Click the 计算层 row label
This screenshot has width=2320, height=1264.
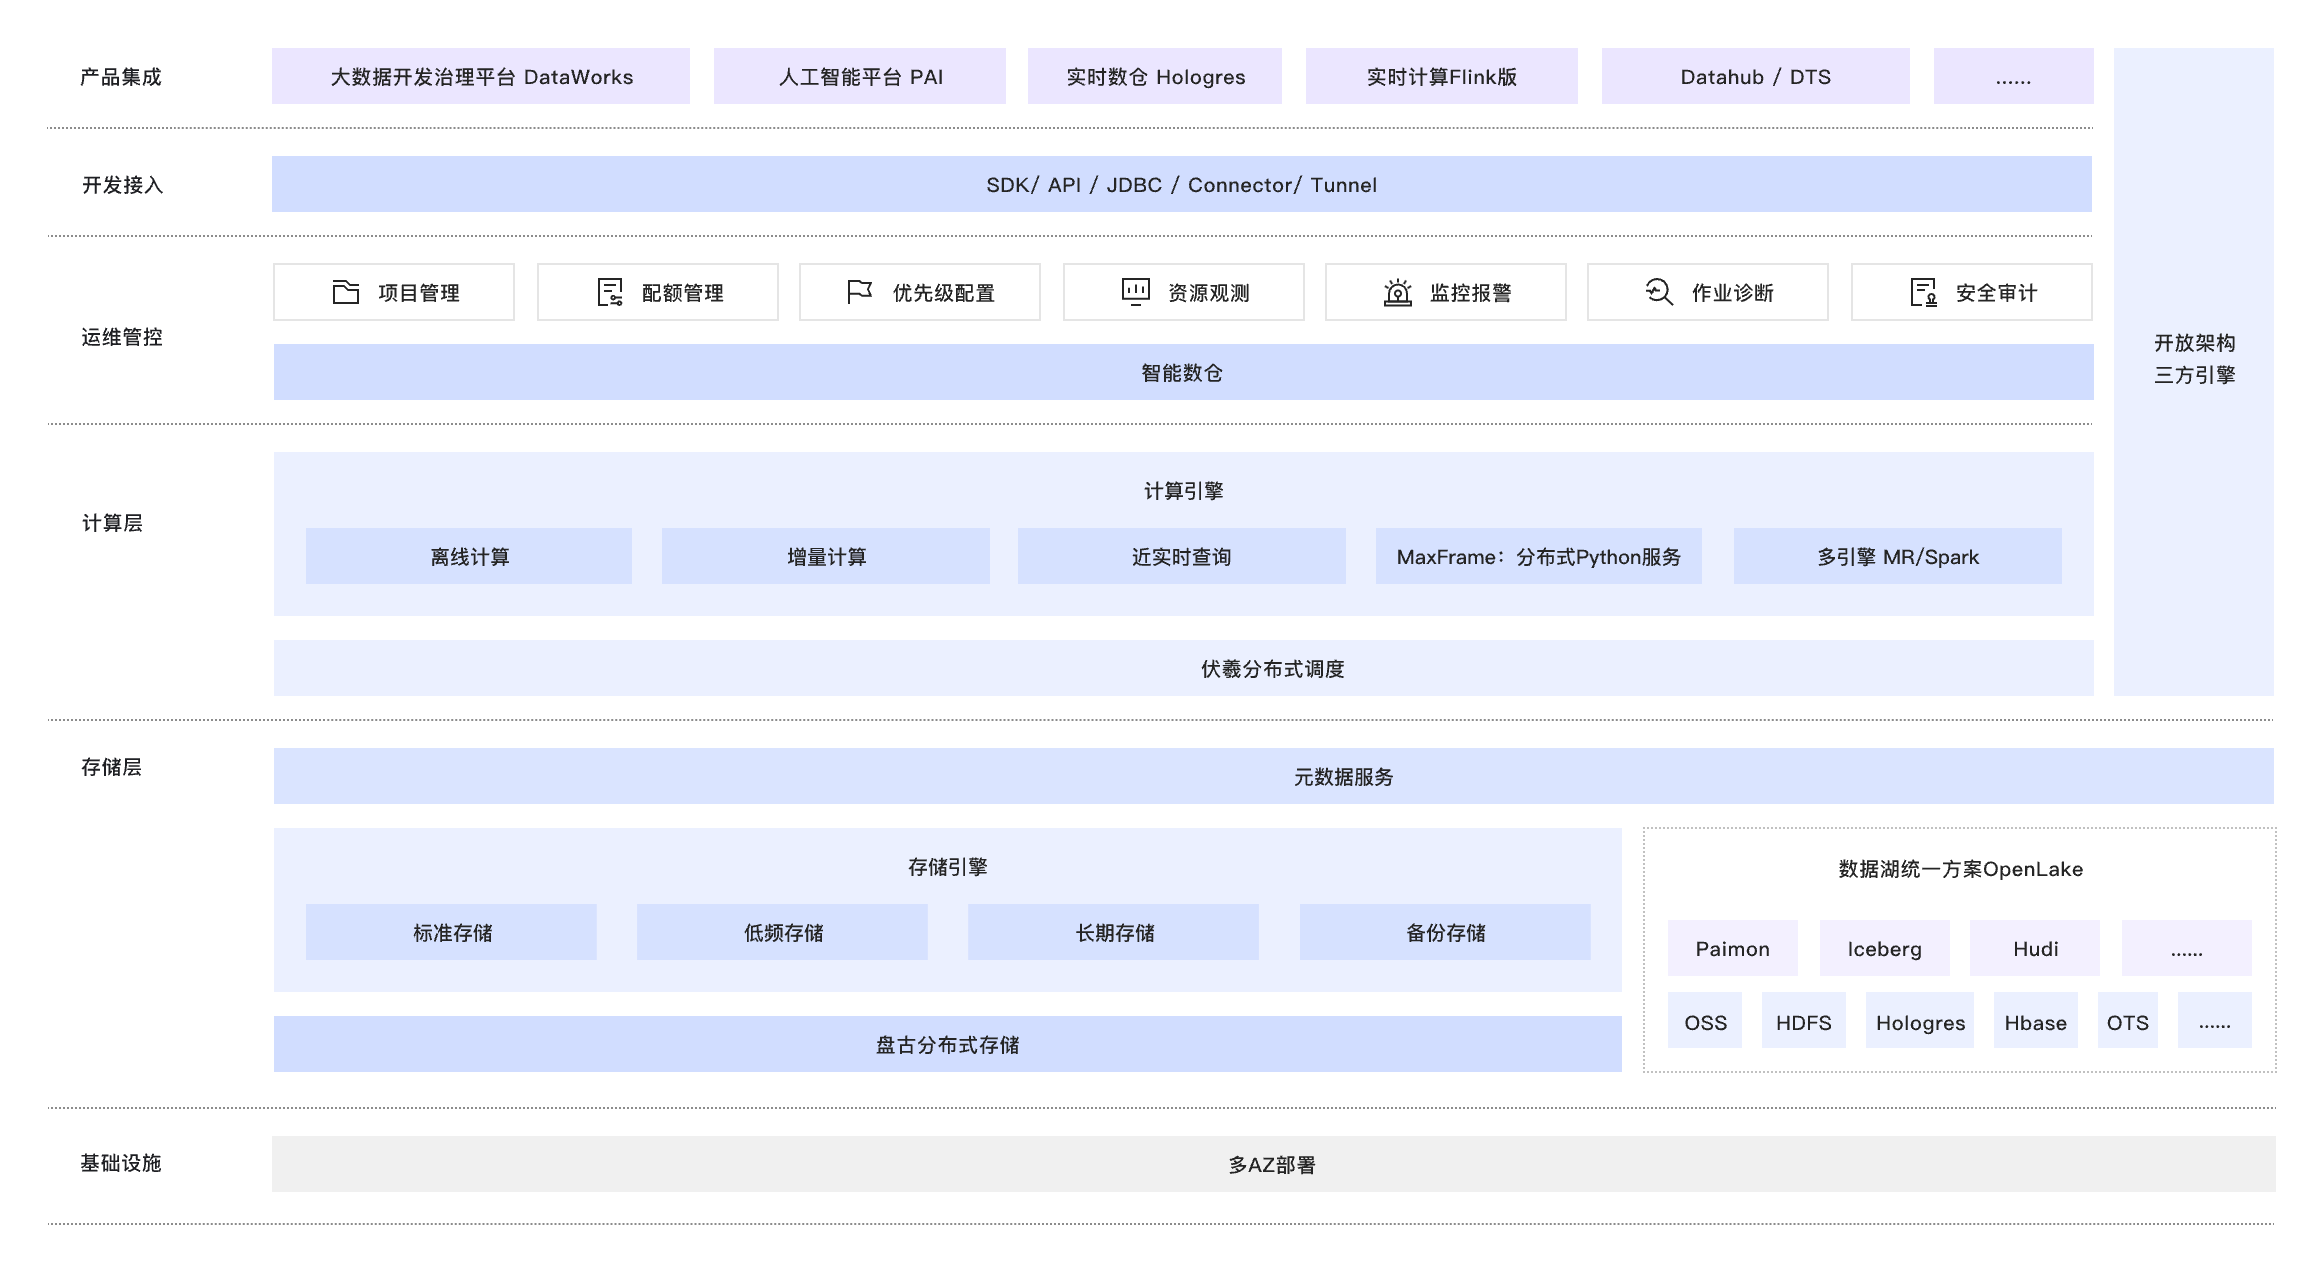(x=112, y=523)
